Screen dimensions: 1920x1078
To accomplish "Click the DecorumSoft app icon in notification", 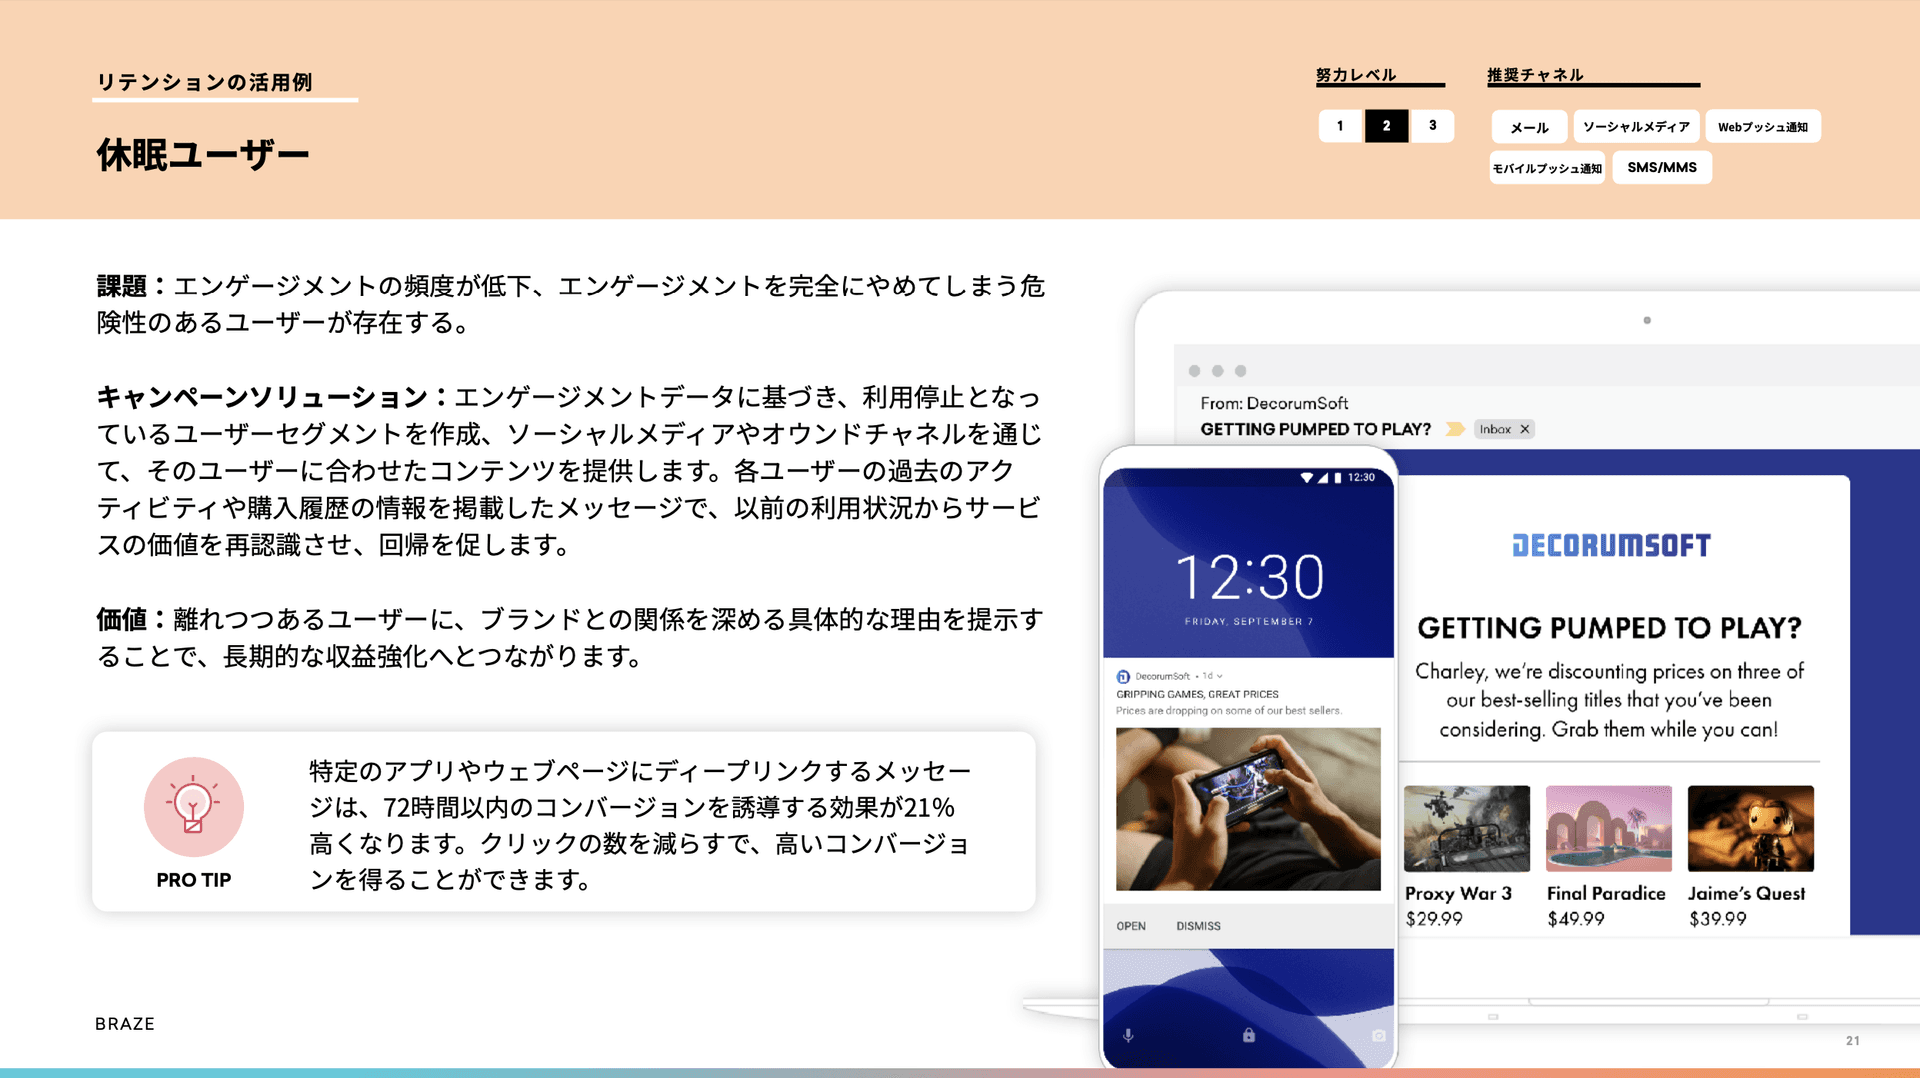I will [1123, 677].
